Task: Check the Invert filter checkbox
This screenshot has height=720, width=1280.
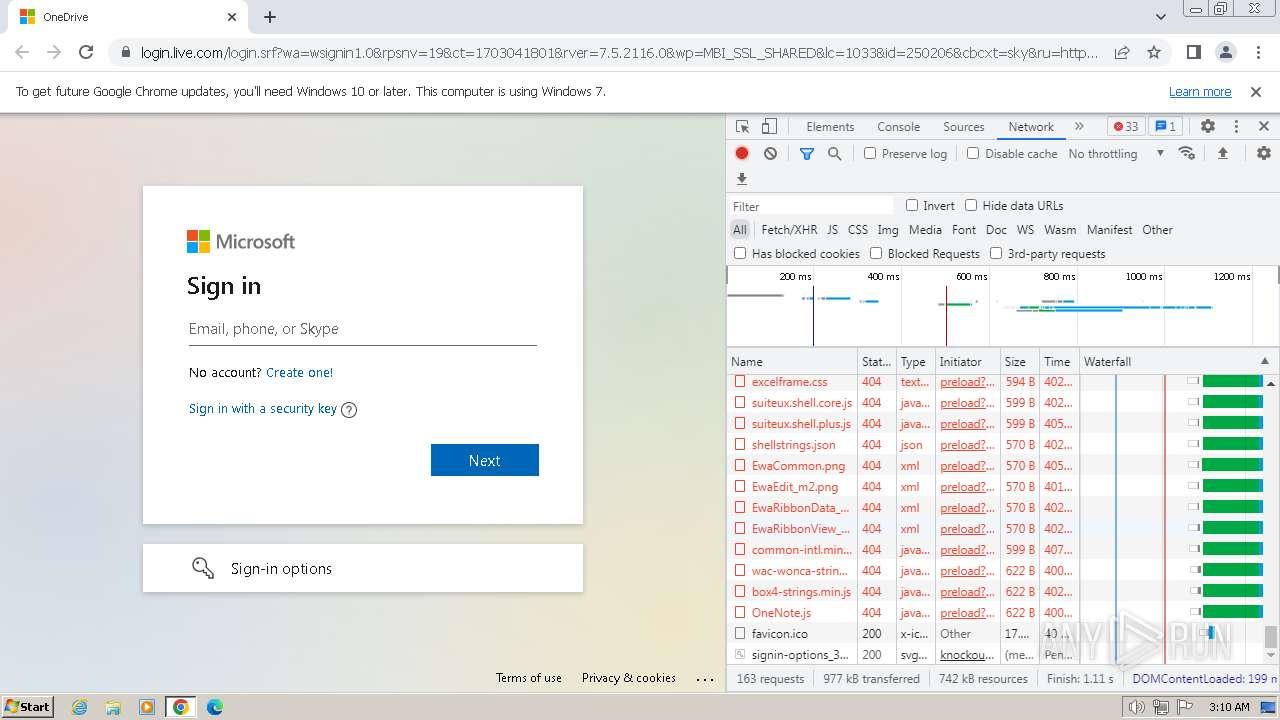Action: tap(912, 205)
